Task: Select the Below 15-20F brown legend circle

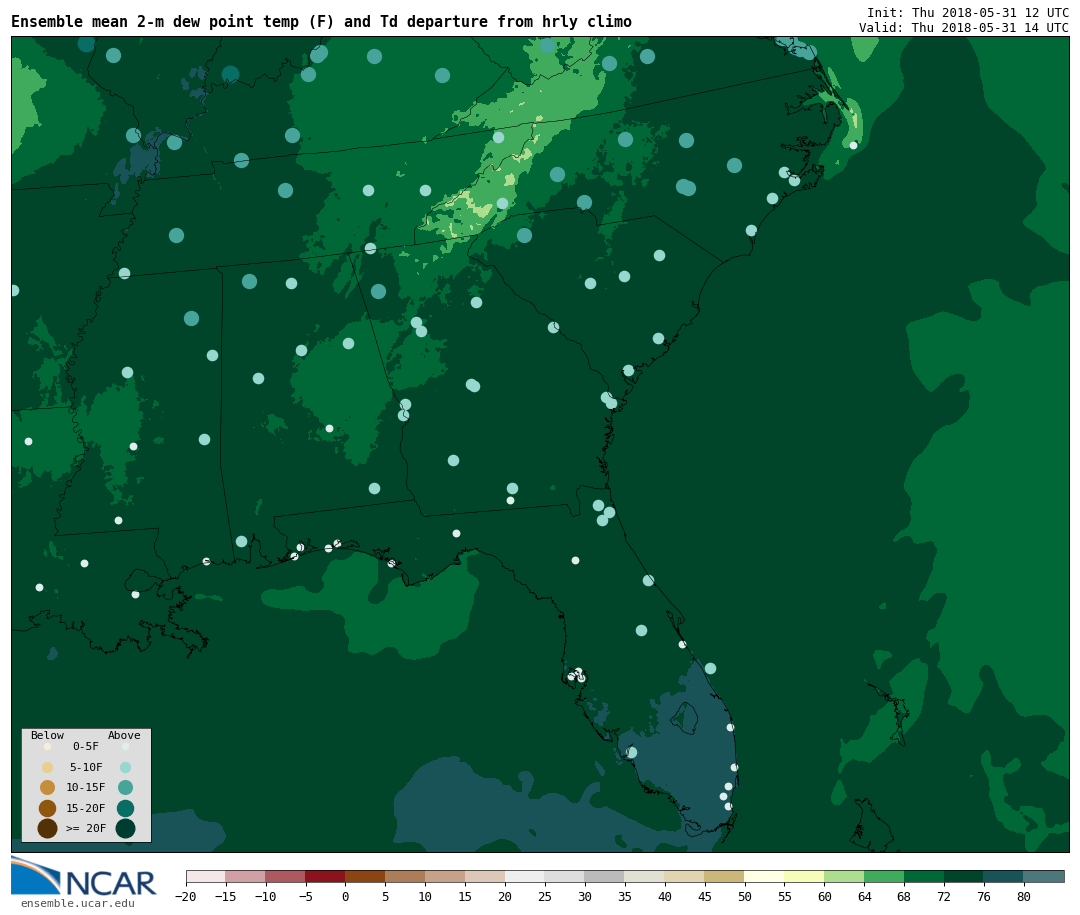Action: [x=48, y=808]
